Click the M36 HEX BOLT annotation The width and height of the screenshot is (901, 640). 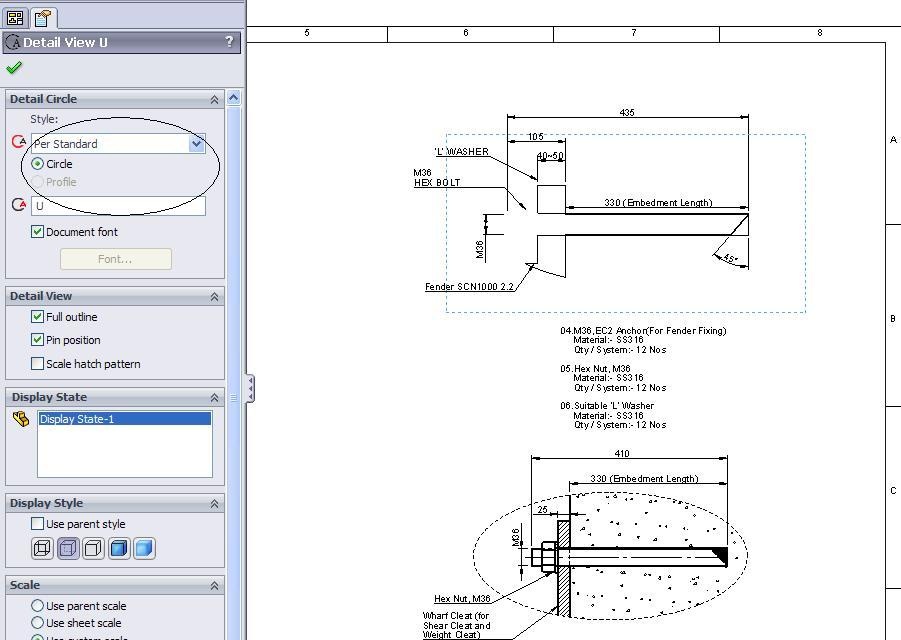click(x=437, y=178)
